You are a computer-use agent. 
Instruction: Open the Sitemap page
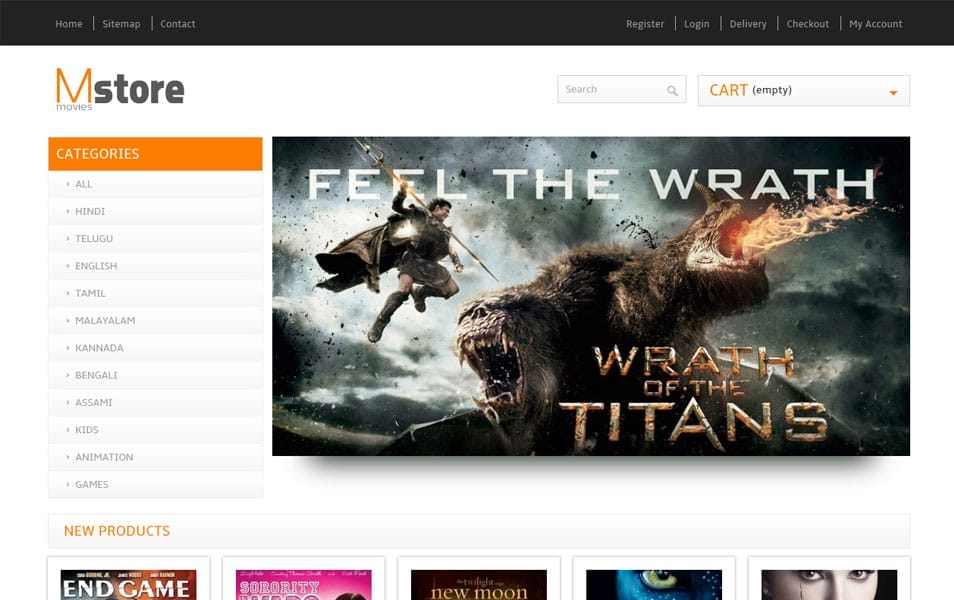click(121, 24)
